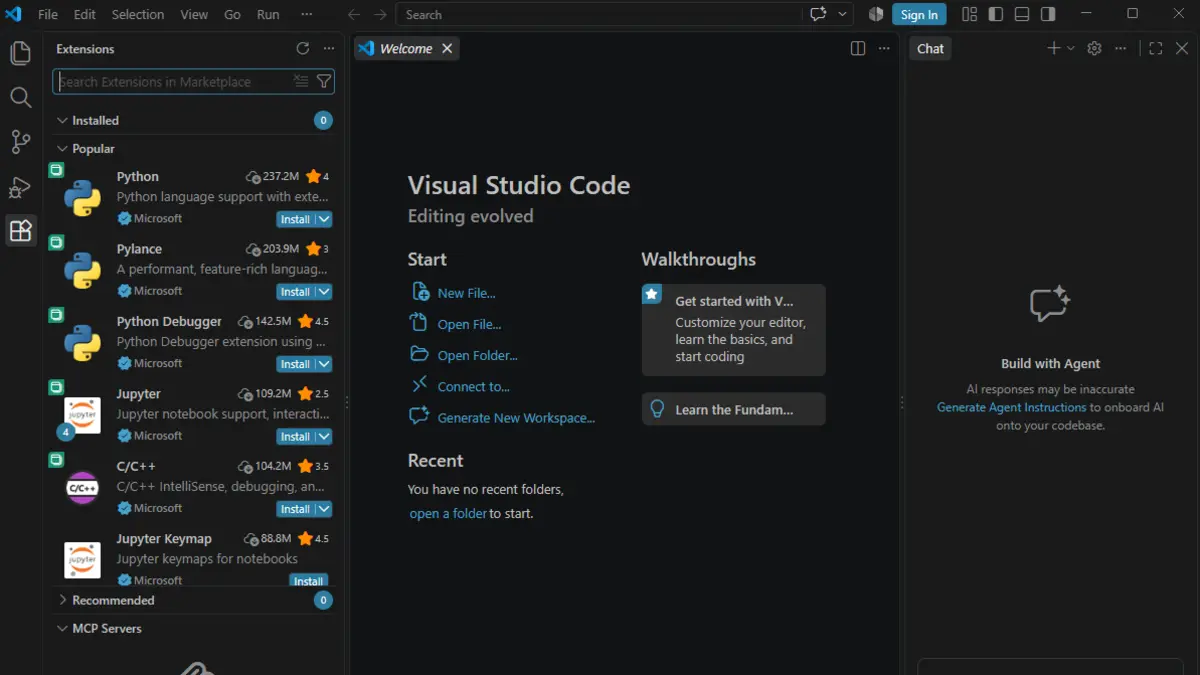Click the C/C++ extension logo
The image size is (1200, 675).
tap(82, 488)
